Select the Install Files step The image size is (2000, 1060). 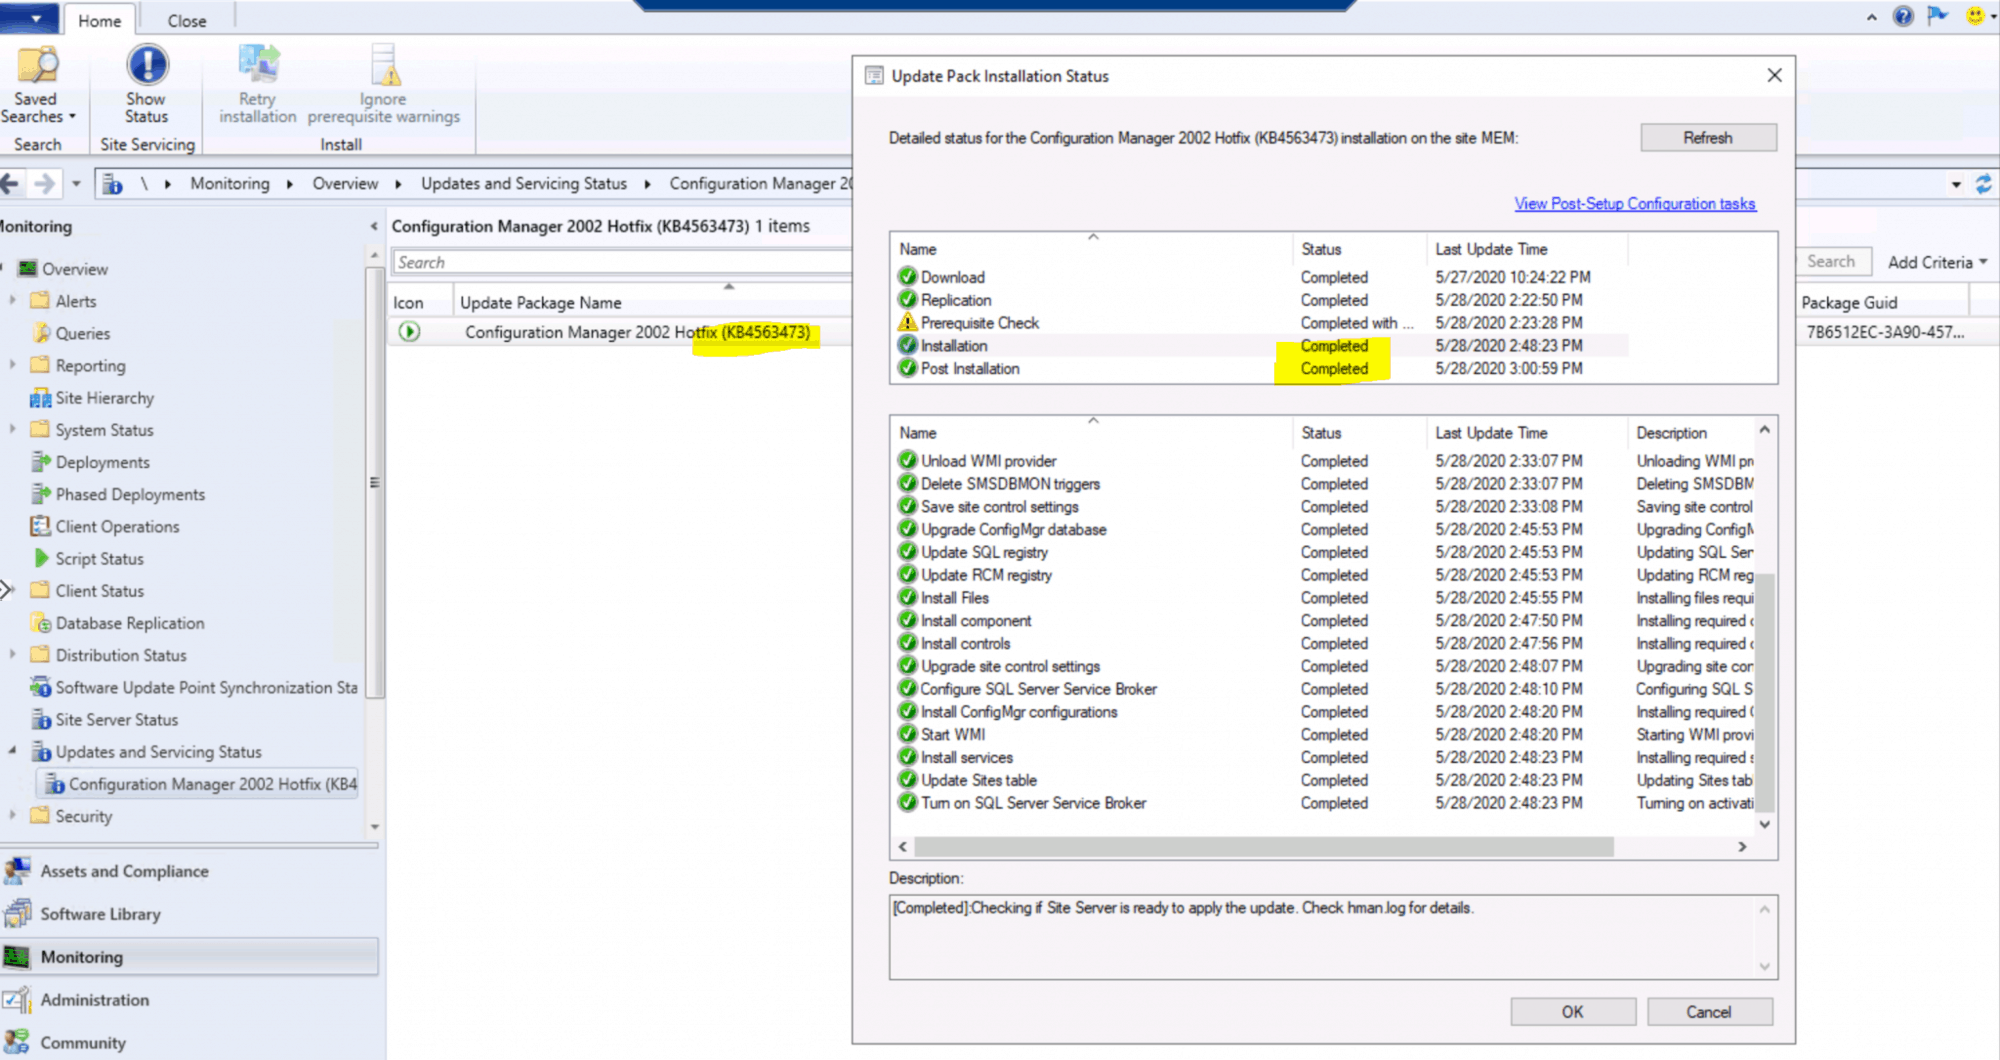pos(1320,598)
